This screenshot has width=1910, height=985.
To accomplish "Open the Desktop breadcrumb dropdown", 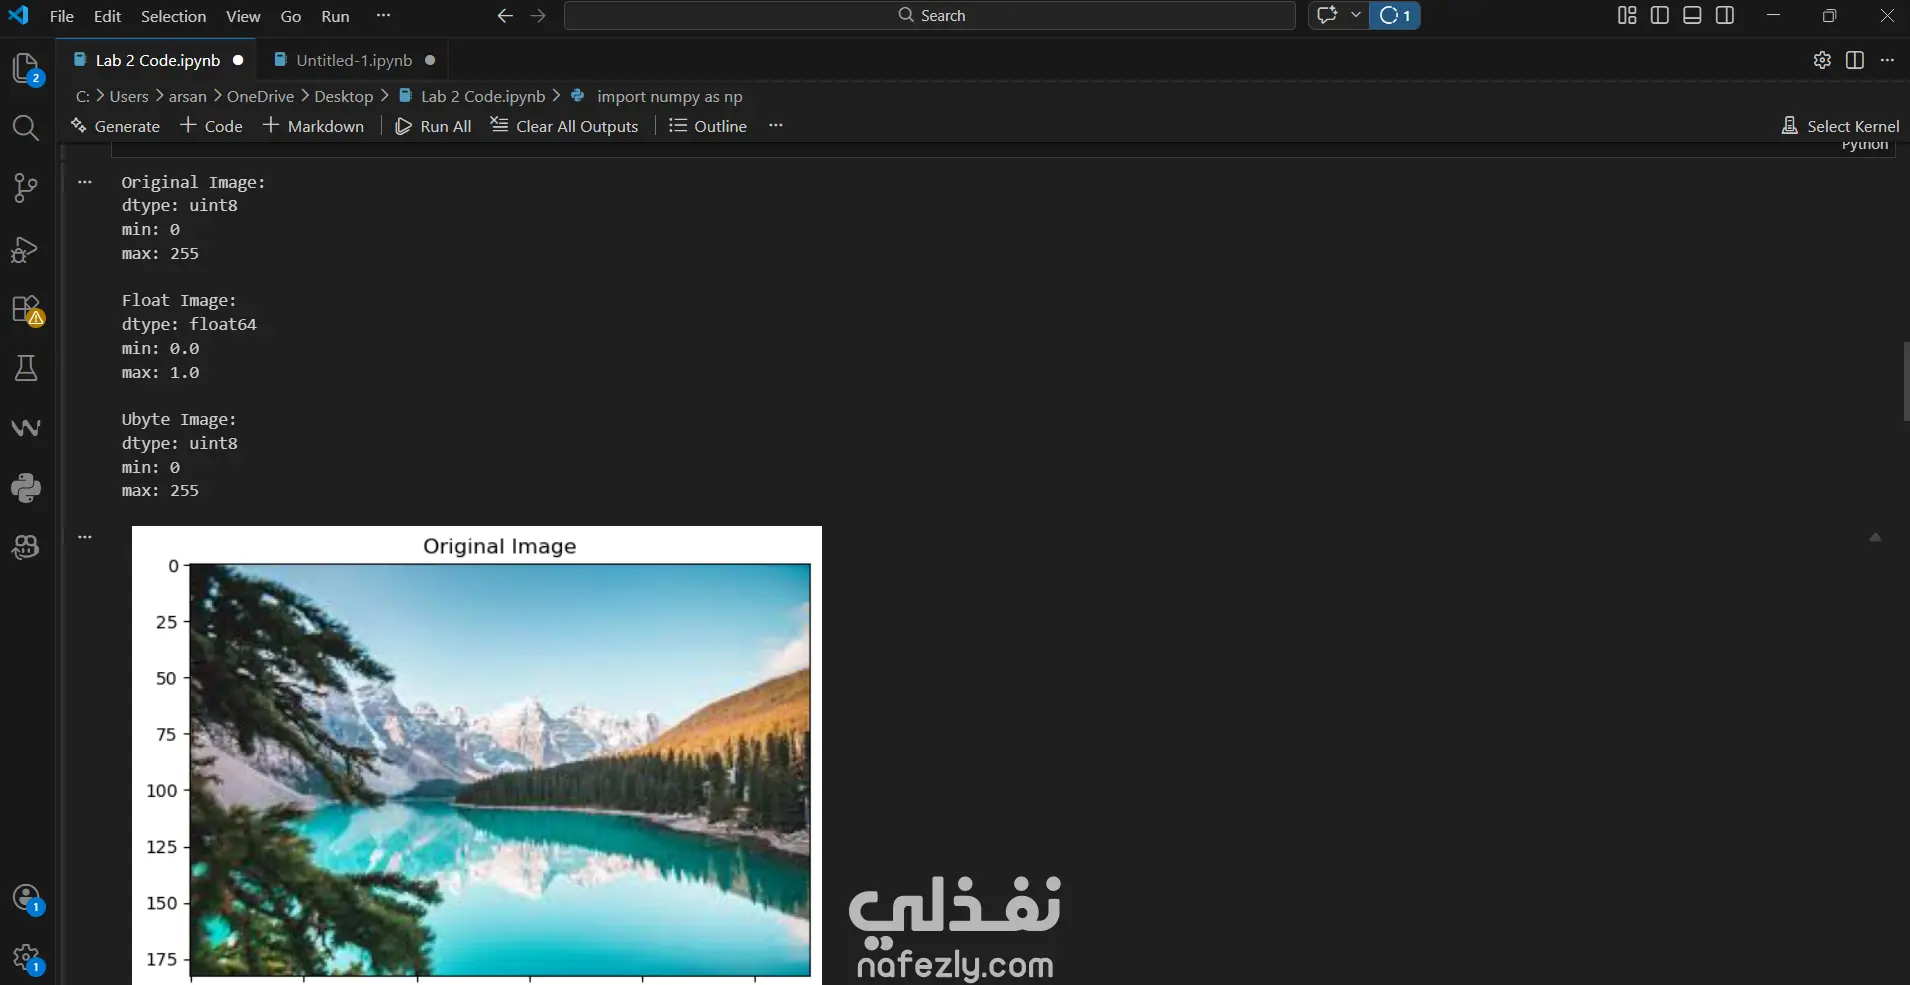I will pos(344,96).
